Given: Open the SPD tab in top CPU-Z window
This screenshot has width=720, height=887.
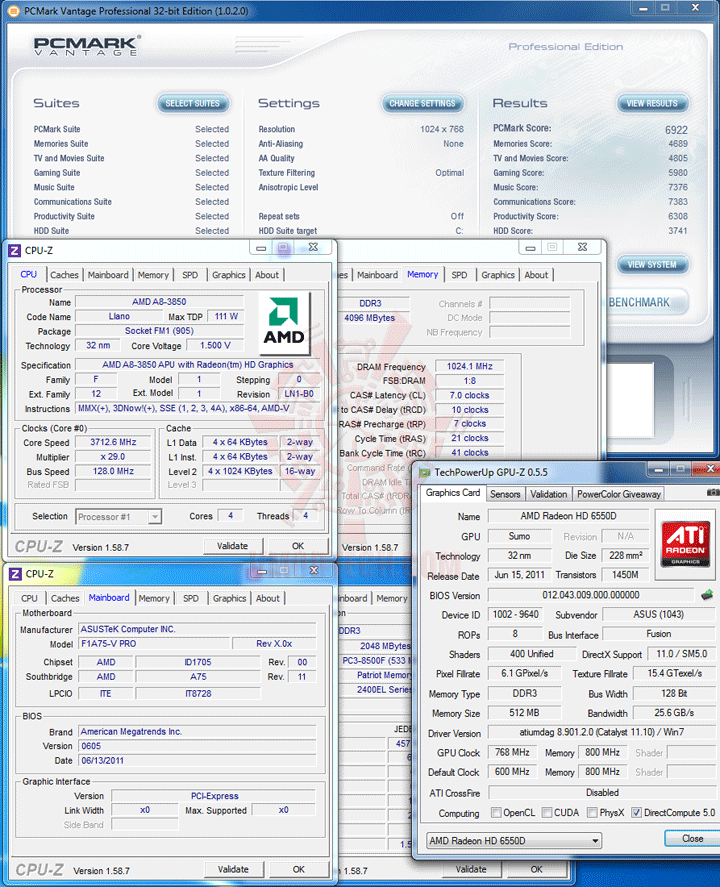Looking at the screenshot, I should pyautogui.click(x=190, y=275).
